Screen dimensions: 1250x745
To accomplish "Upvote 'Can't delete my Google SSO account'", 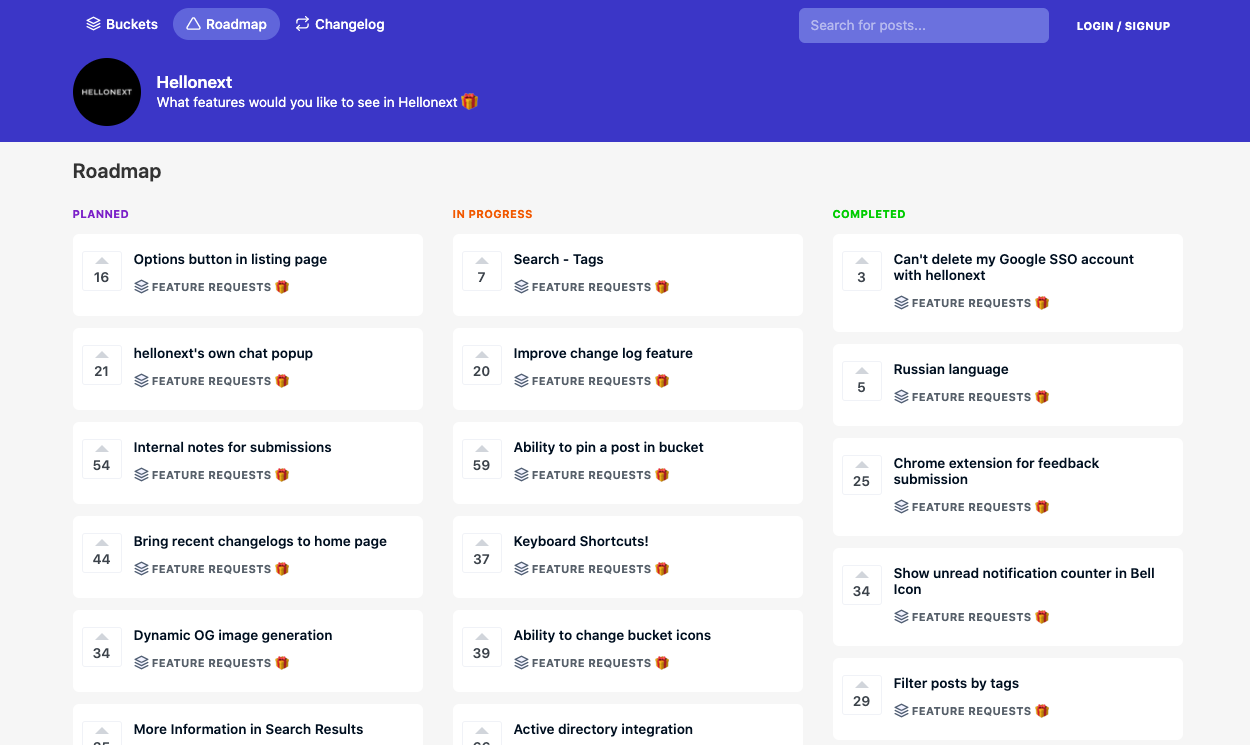I will click(x=862, y=271).
